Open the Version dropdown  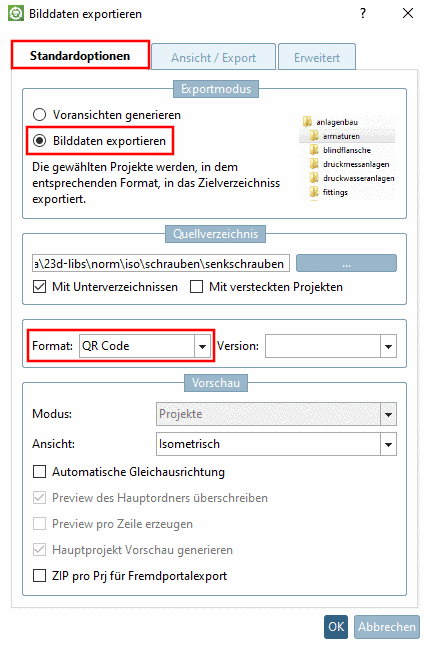[331, 345]
